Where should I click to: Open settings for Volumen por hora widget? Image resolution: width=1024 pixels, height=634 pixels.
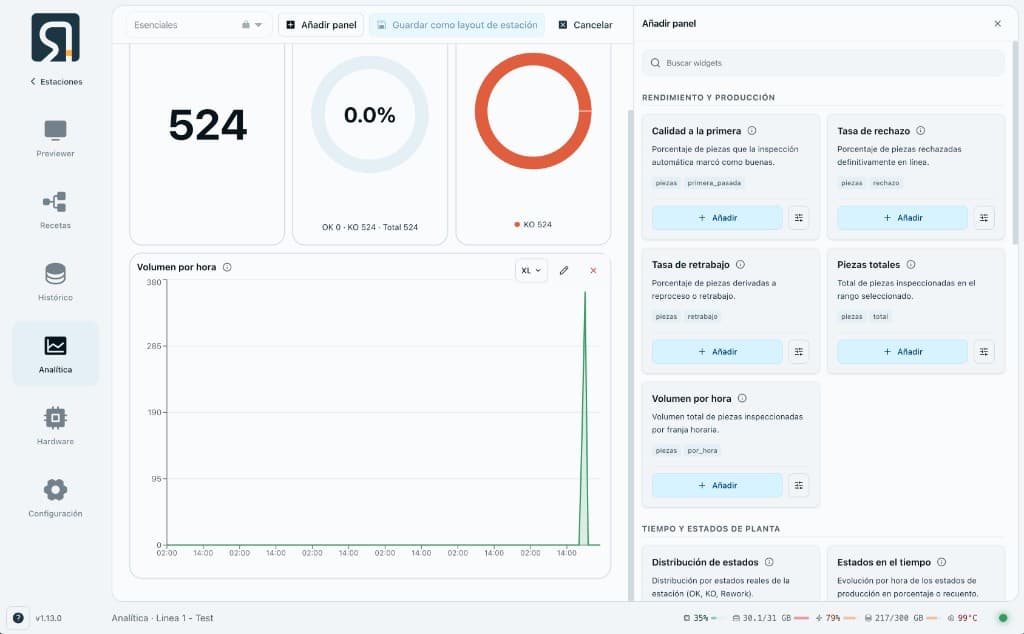point(799,485)
